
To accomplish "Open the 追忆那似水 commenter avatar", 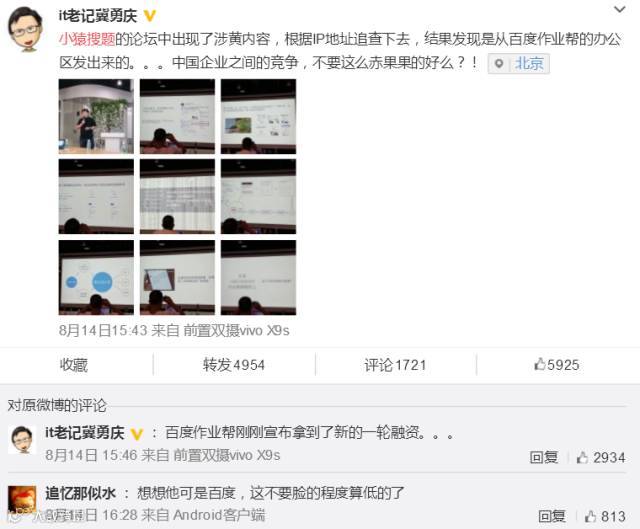I will coord(22,500).
